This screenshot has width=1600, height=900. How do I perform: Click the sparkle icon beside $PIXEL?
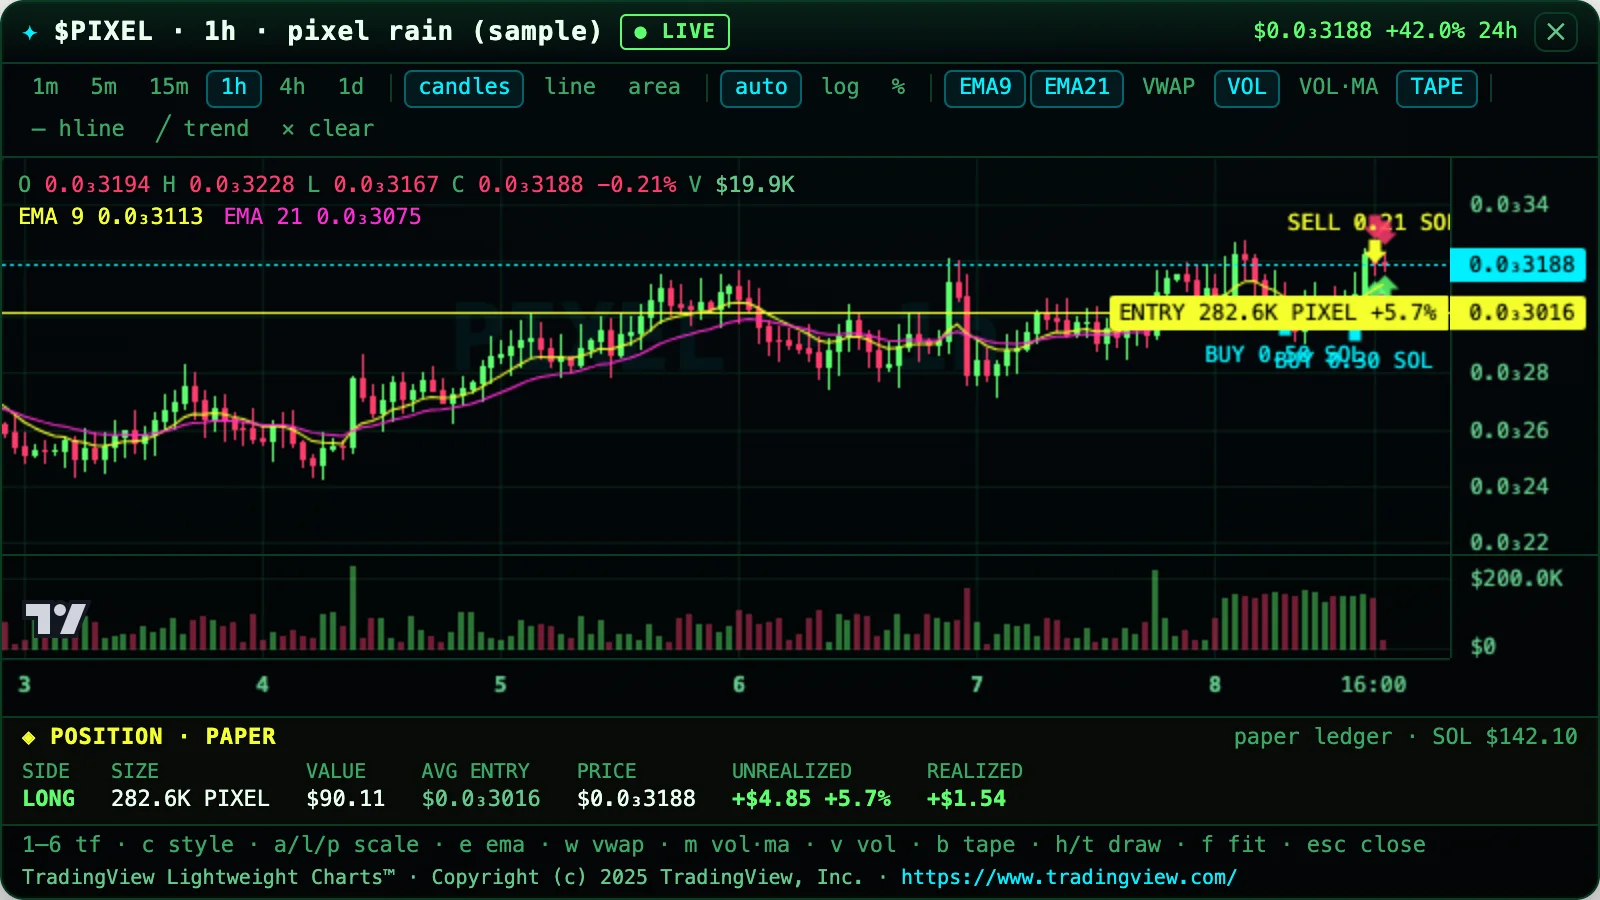(x=30, y=32)
